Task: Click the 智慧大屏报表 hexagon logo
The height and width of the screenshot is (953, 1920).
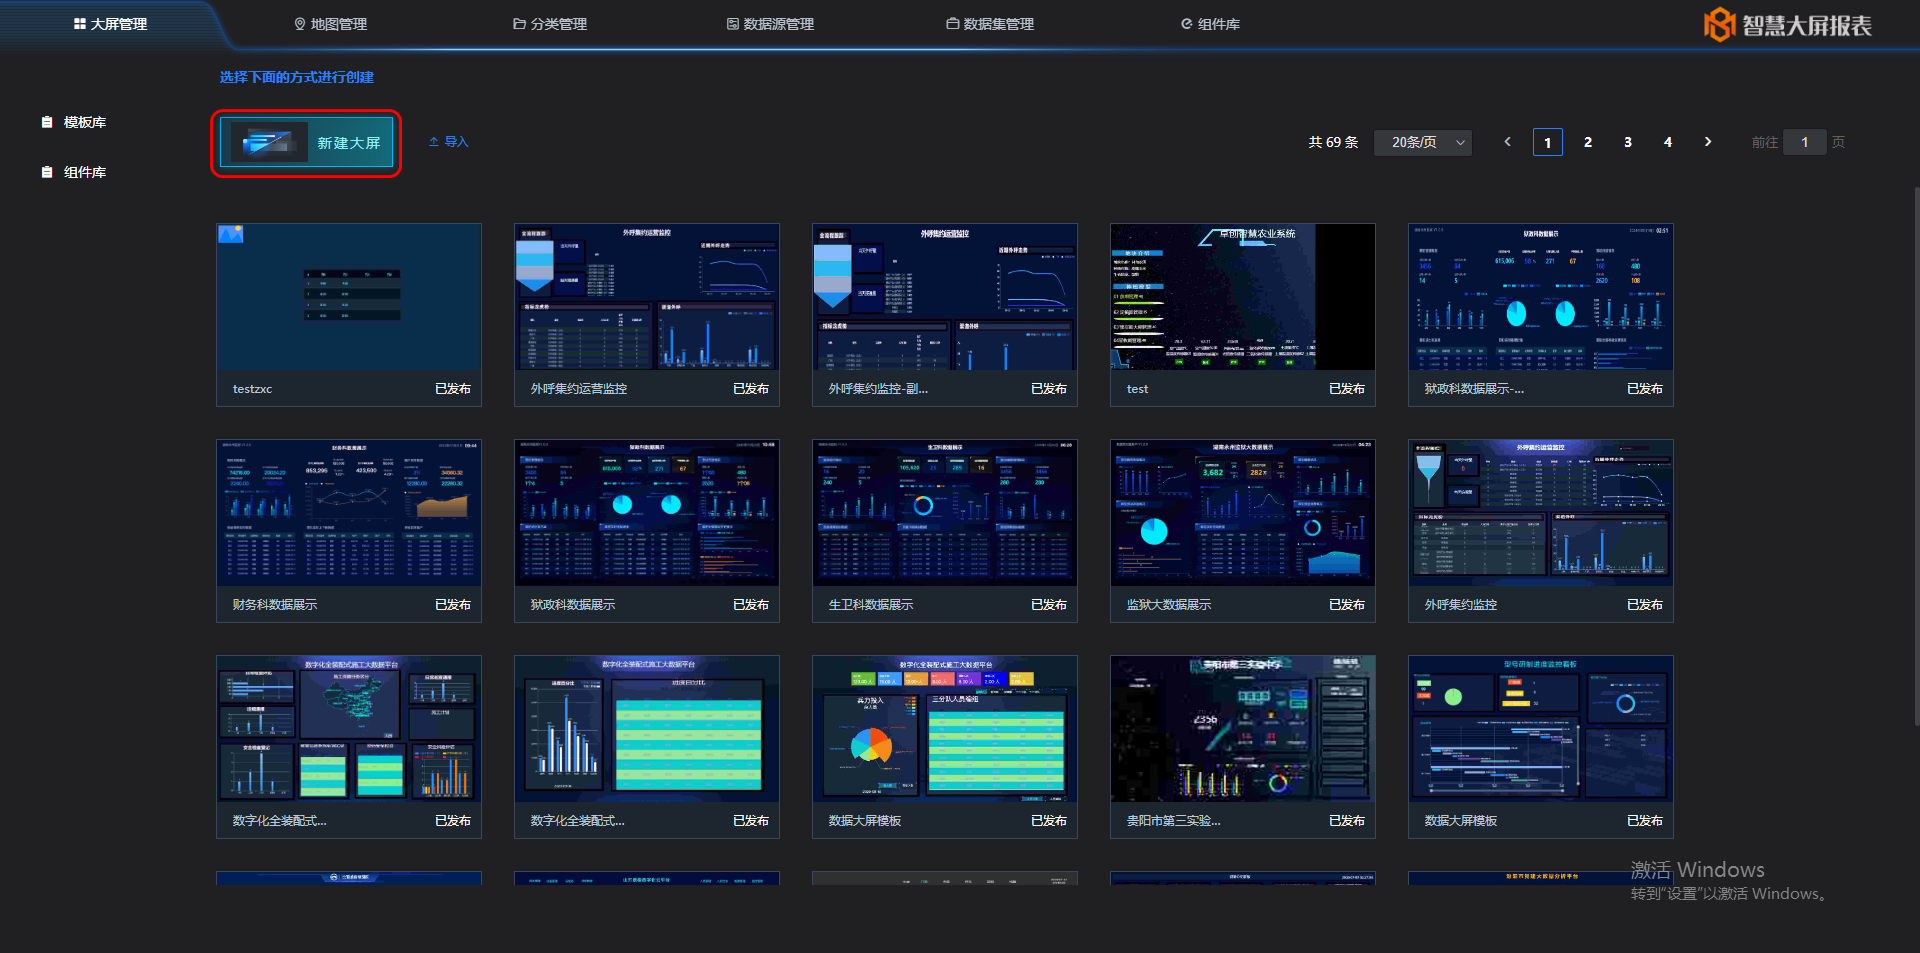Action: (x=1719, y=25)
